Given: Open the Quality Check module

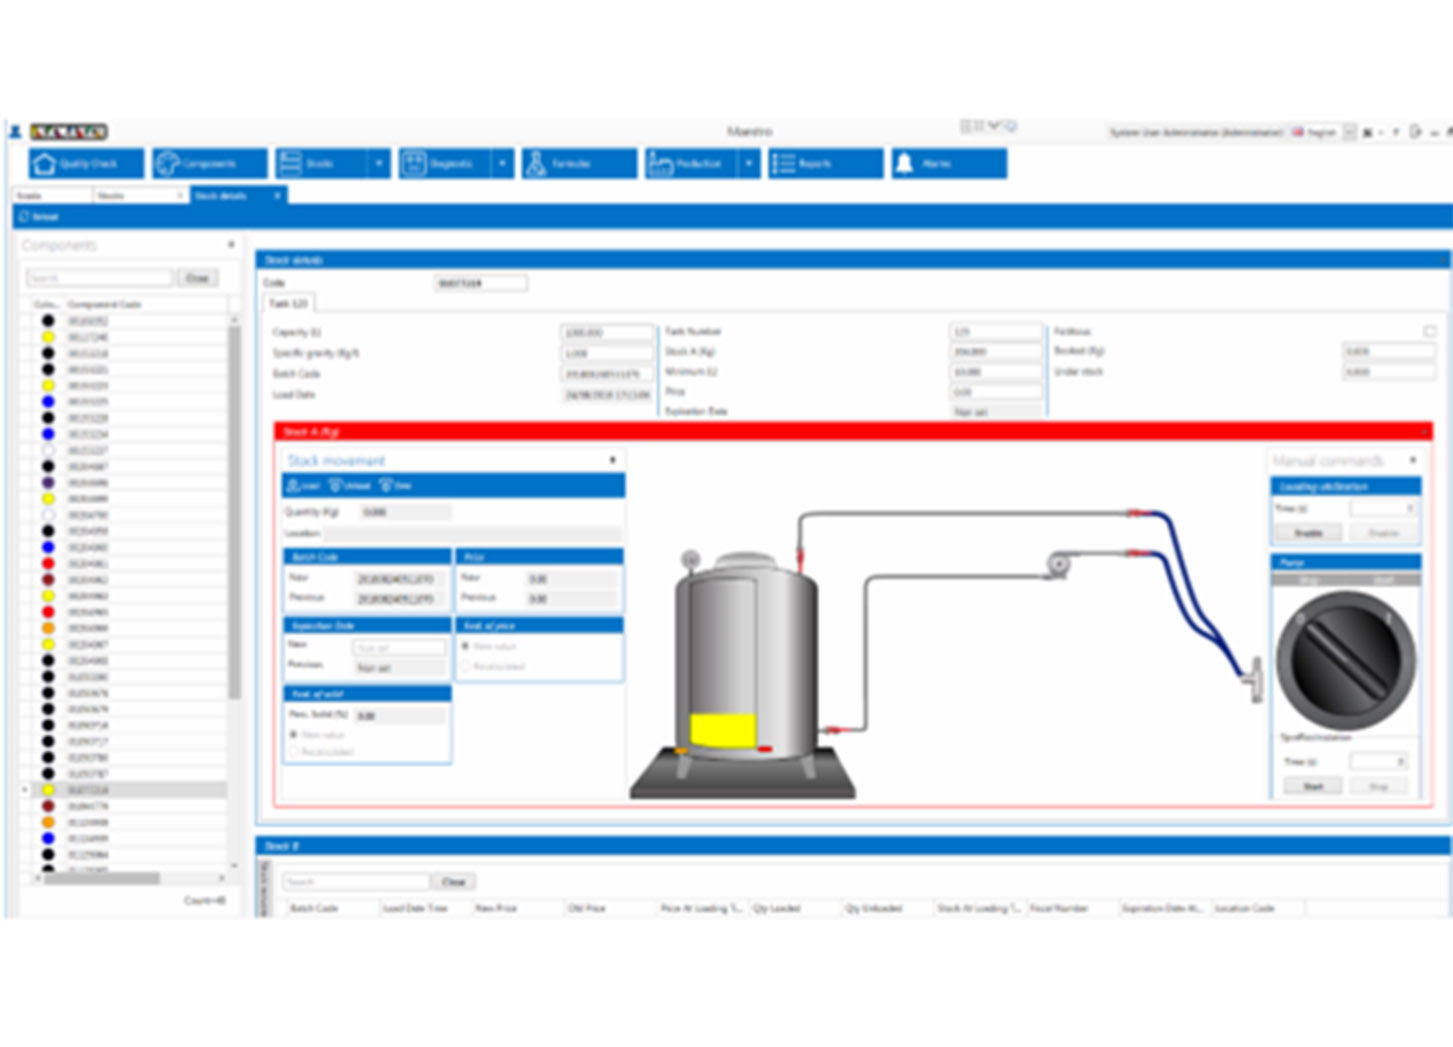Looking at the screenshot, I should (86, 163).
